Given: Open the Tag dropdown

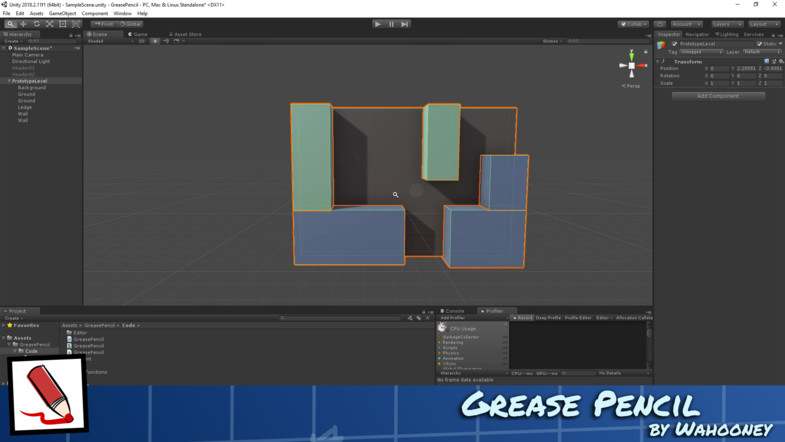Looking at the screenshot, I should [701, 52].
